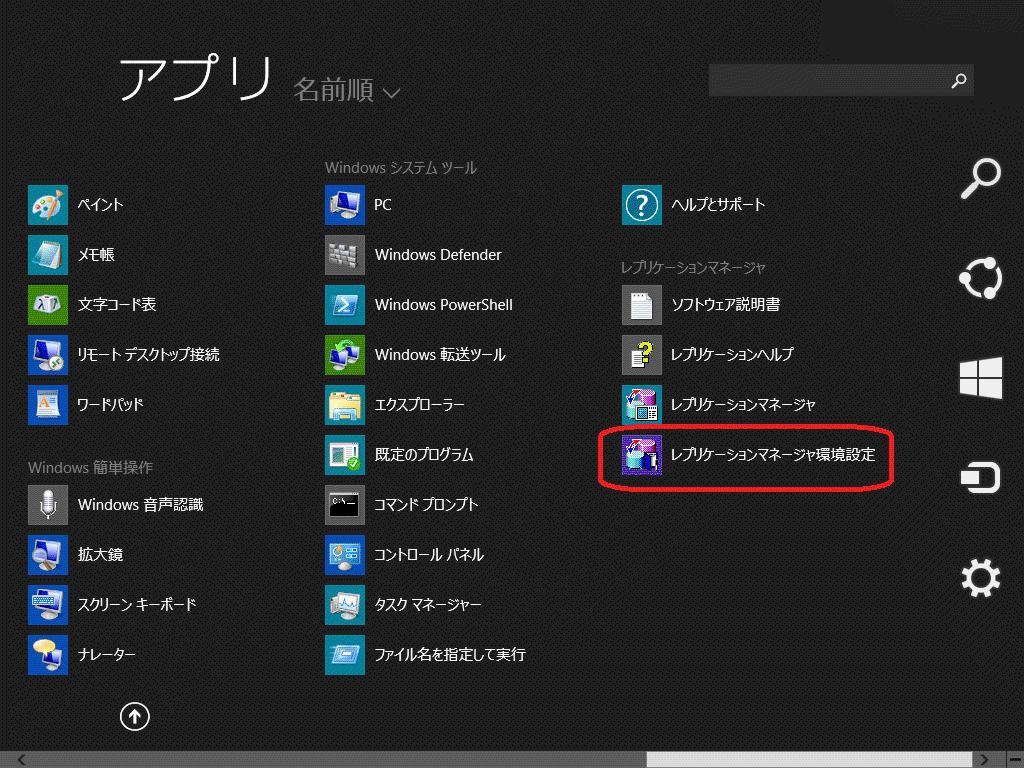Open the Search charm

981,178
